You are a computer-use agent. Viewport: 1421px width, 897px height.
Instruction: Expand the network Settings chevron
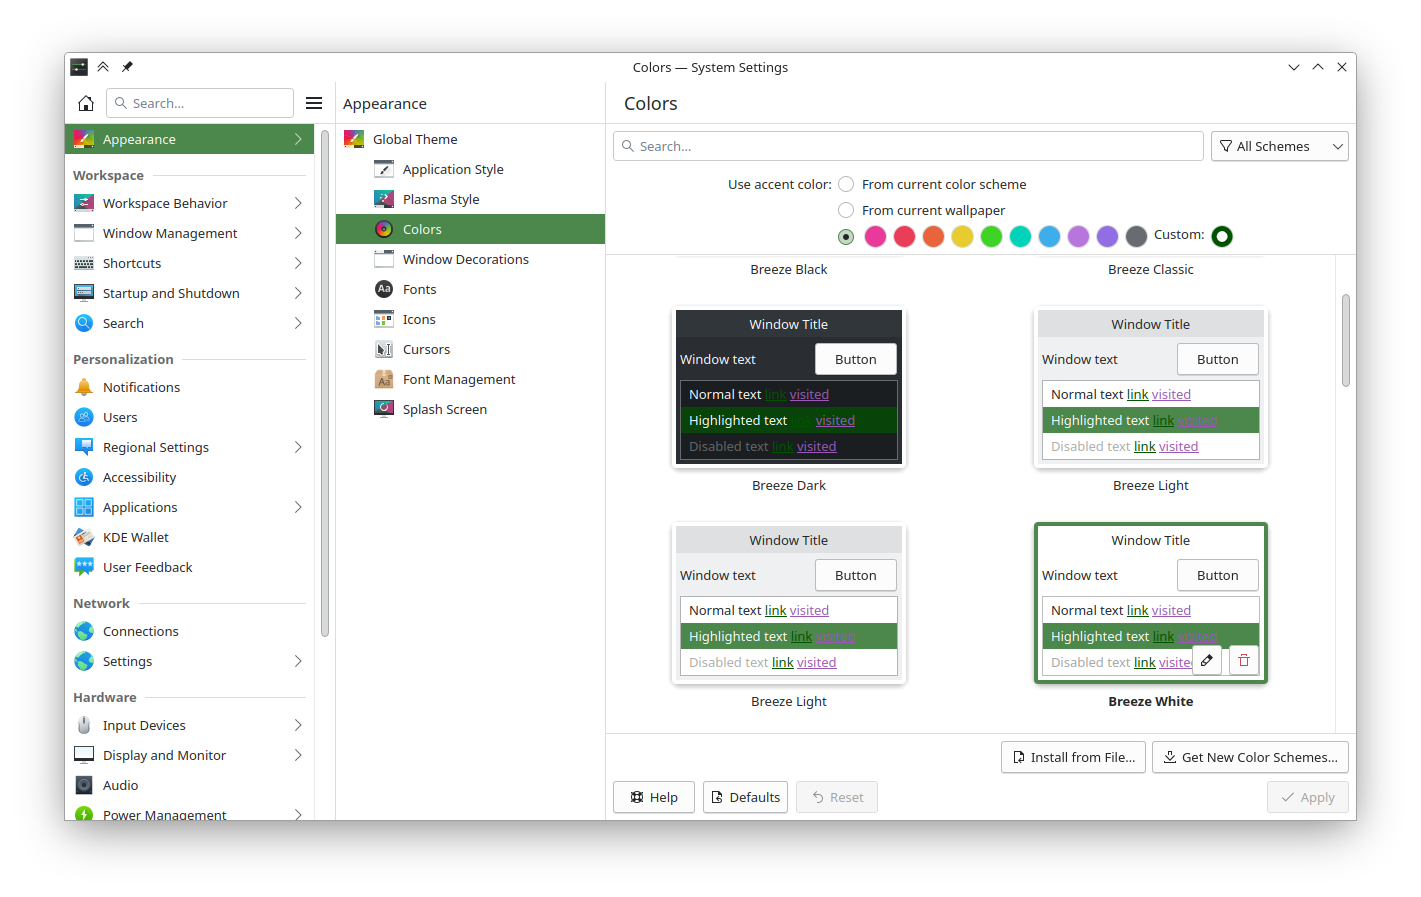(x=298, y=661)
